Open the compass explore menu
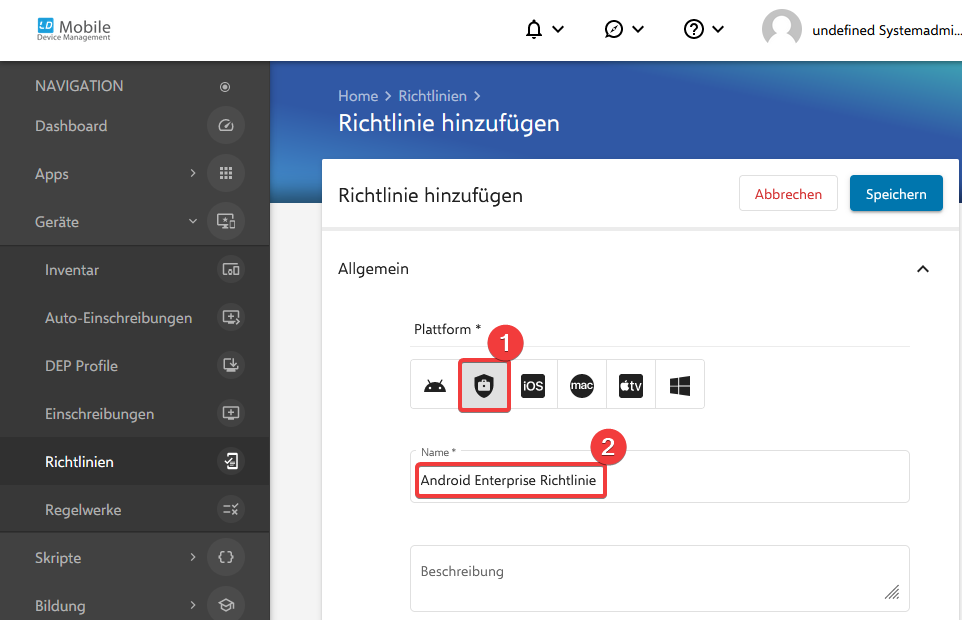 pos(614,29)
